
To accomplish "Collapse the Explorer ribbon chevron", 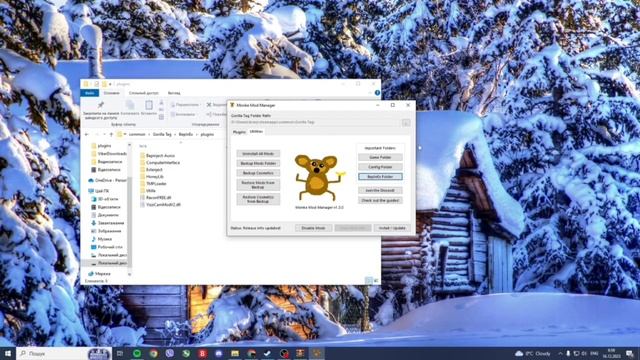I will coord(371,93).
